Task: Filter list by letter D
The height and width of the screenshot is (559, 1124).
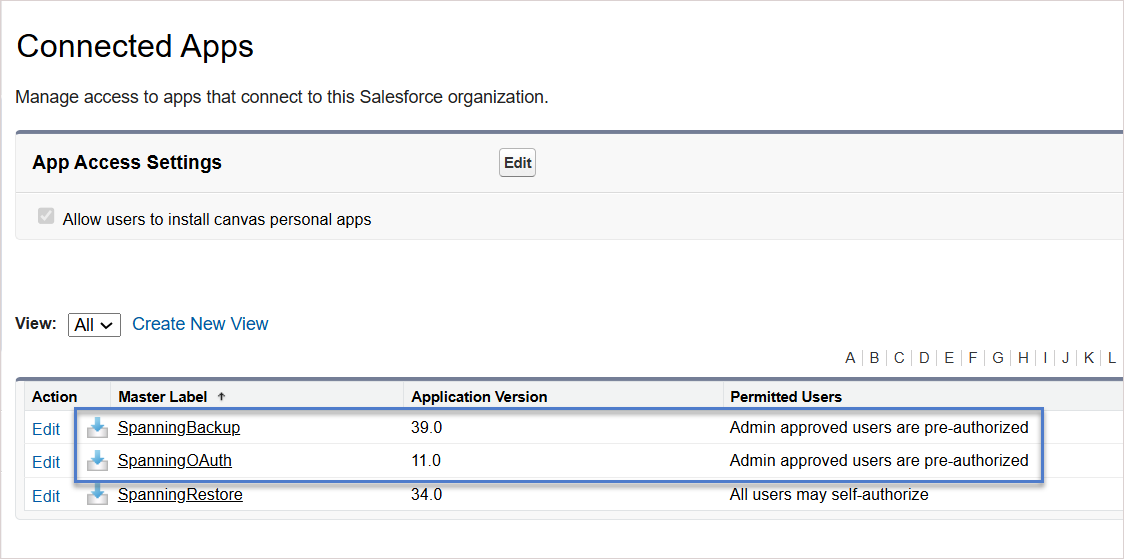Action: (924, 357)
